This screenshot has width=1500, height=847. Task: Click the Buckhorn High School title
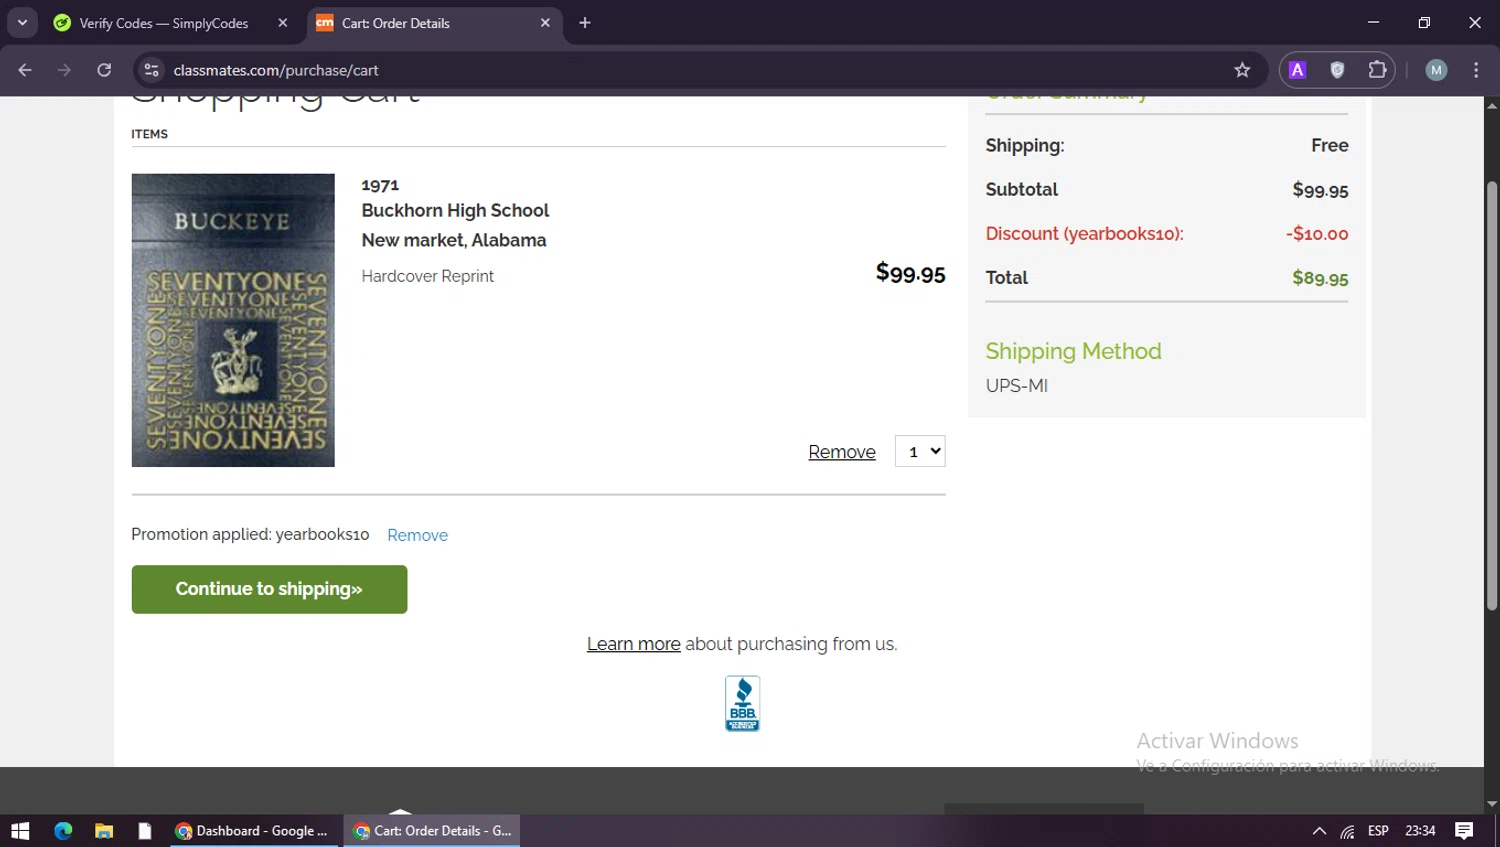[455, 210]
